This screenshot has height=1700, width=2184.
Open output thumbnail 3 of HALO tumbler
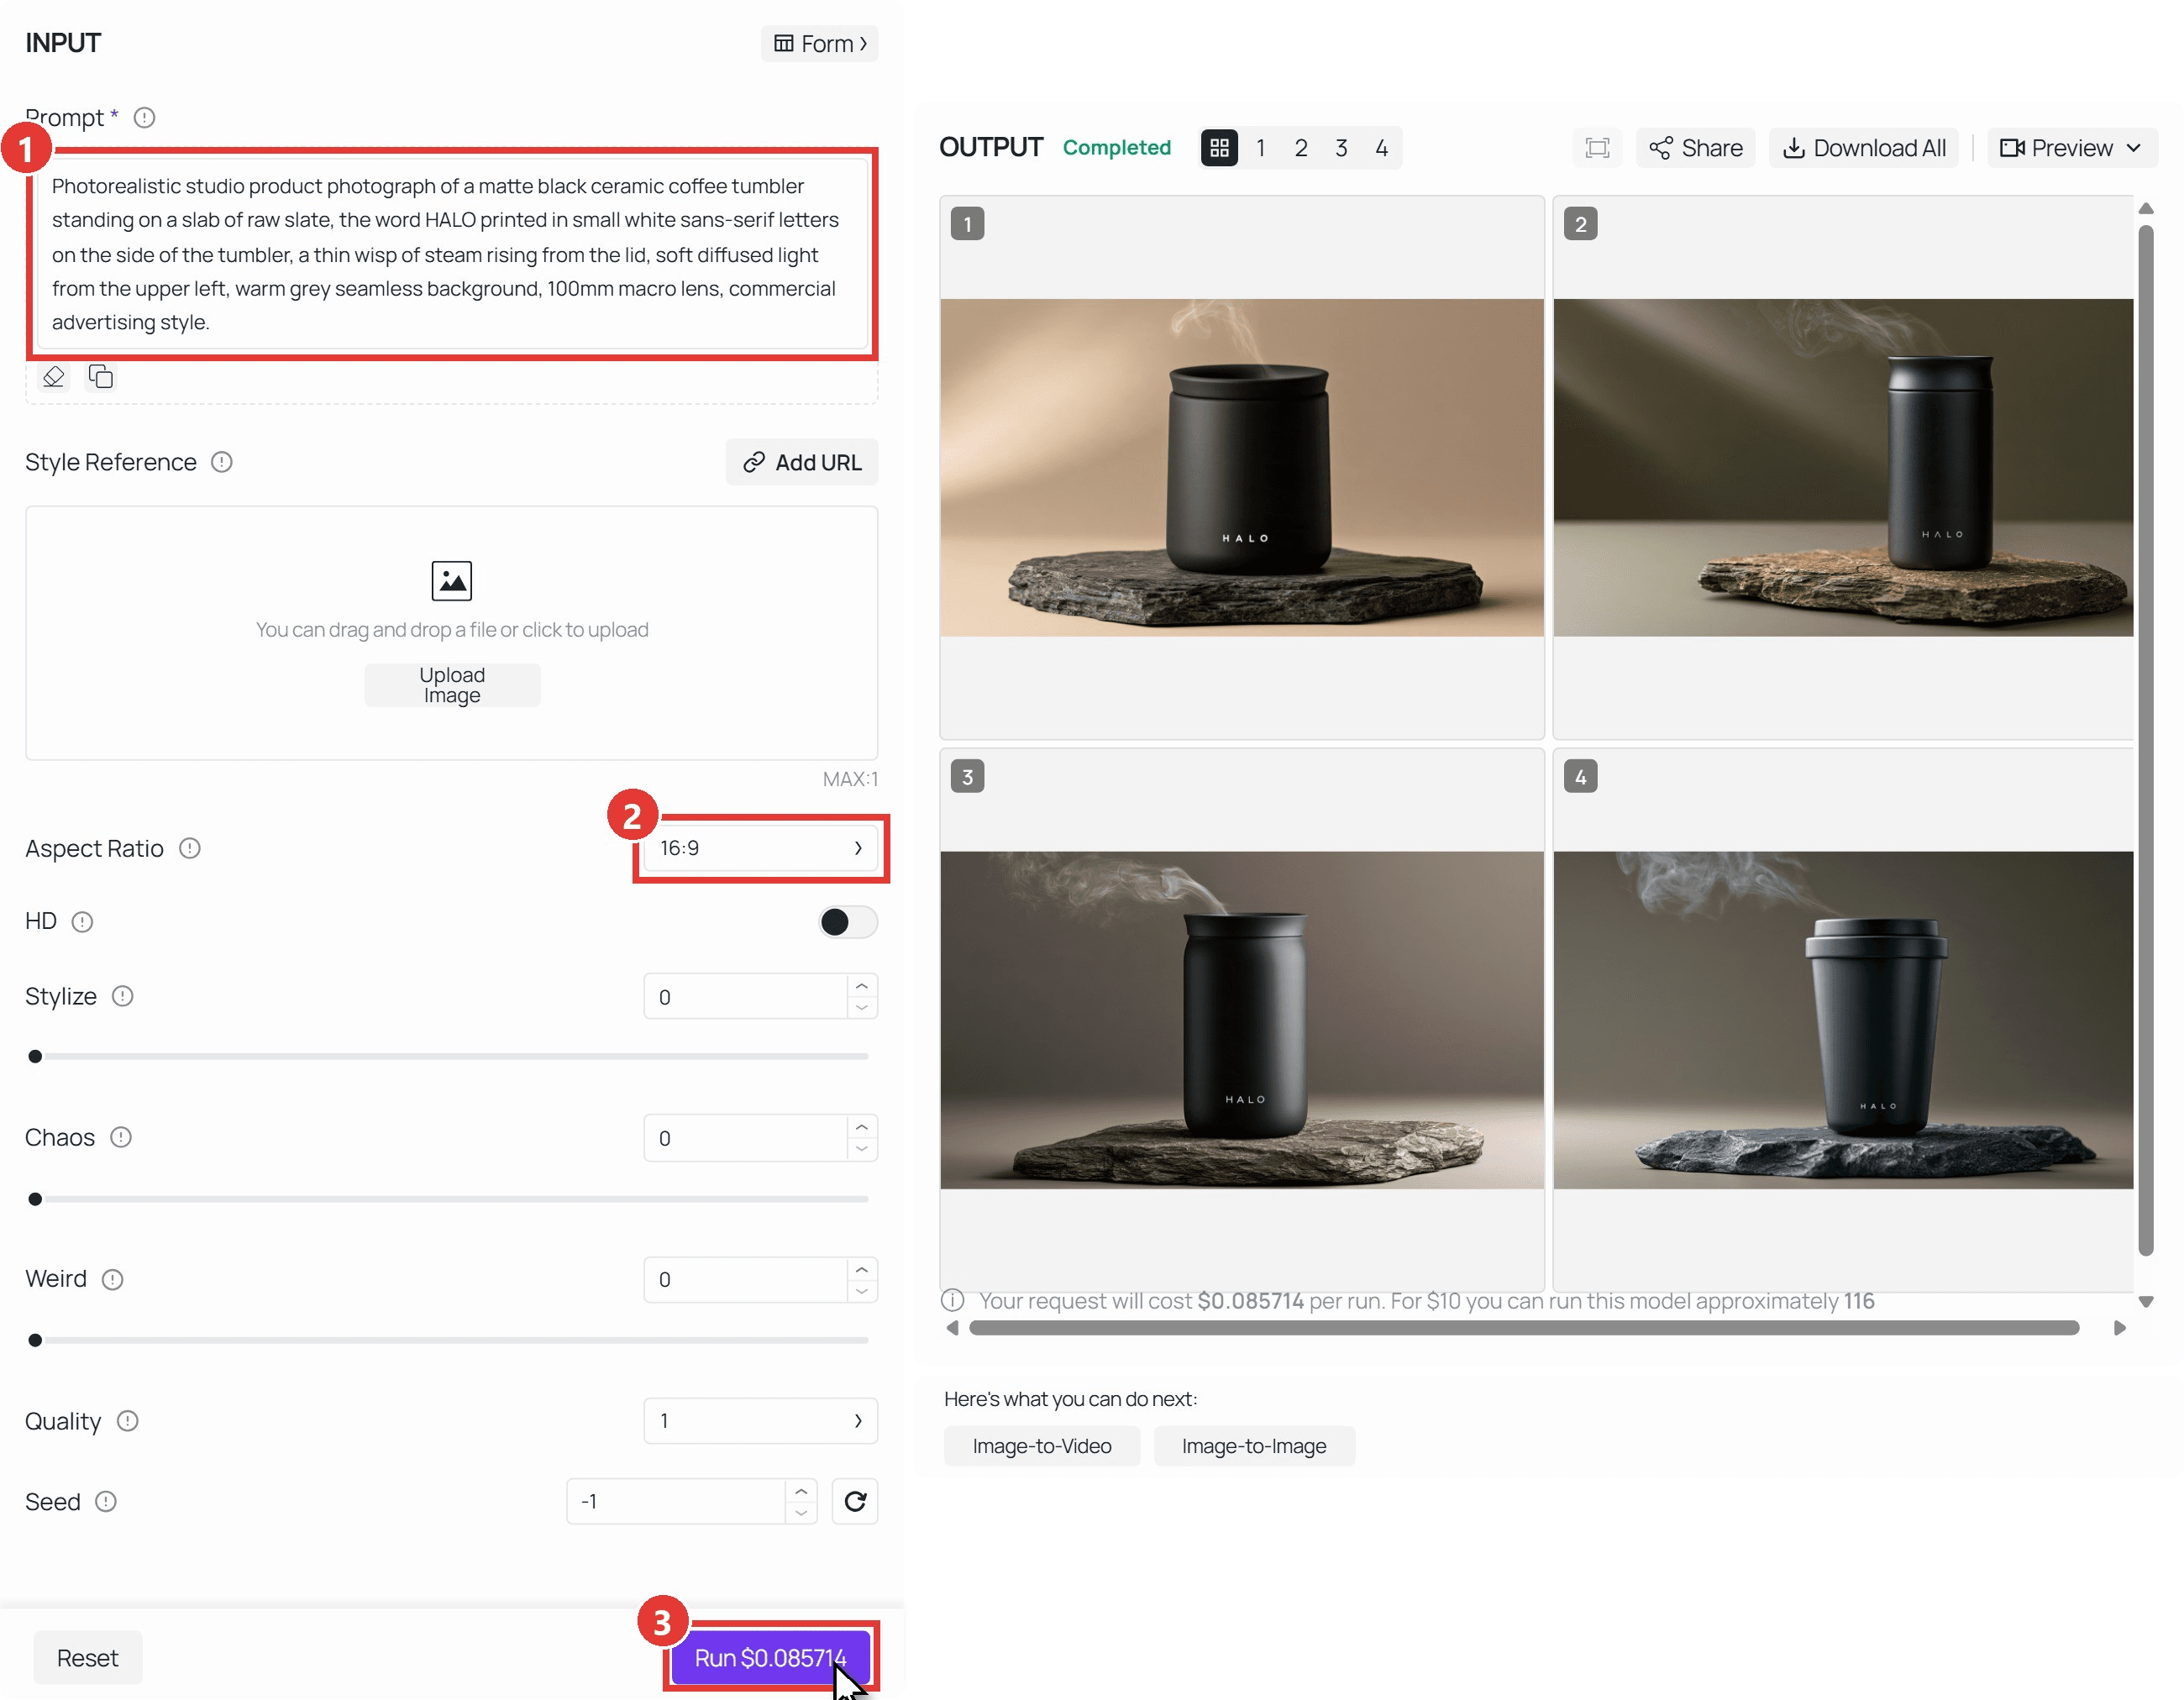click(1242, 1020)
